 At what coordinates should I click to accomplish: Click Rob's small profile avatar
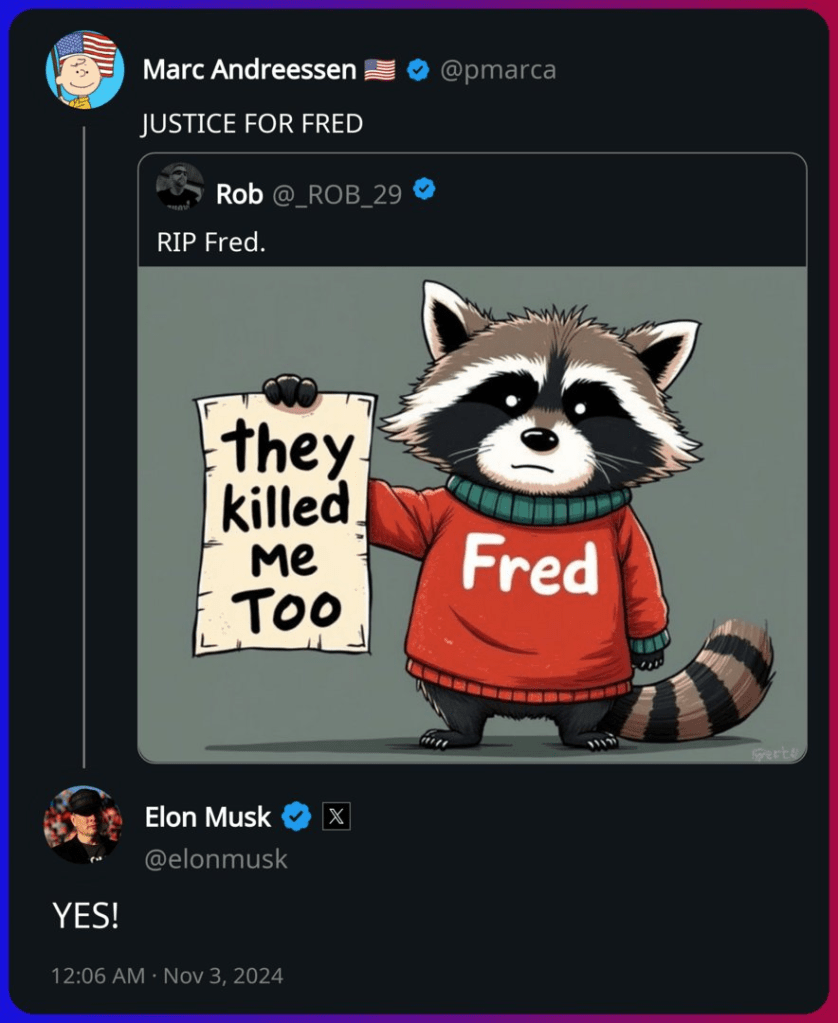[180, 186]
